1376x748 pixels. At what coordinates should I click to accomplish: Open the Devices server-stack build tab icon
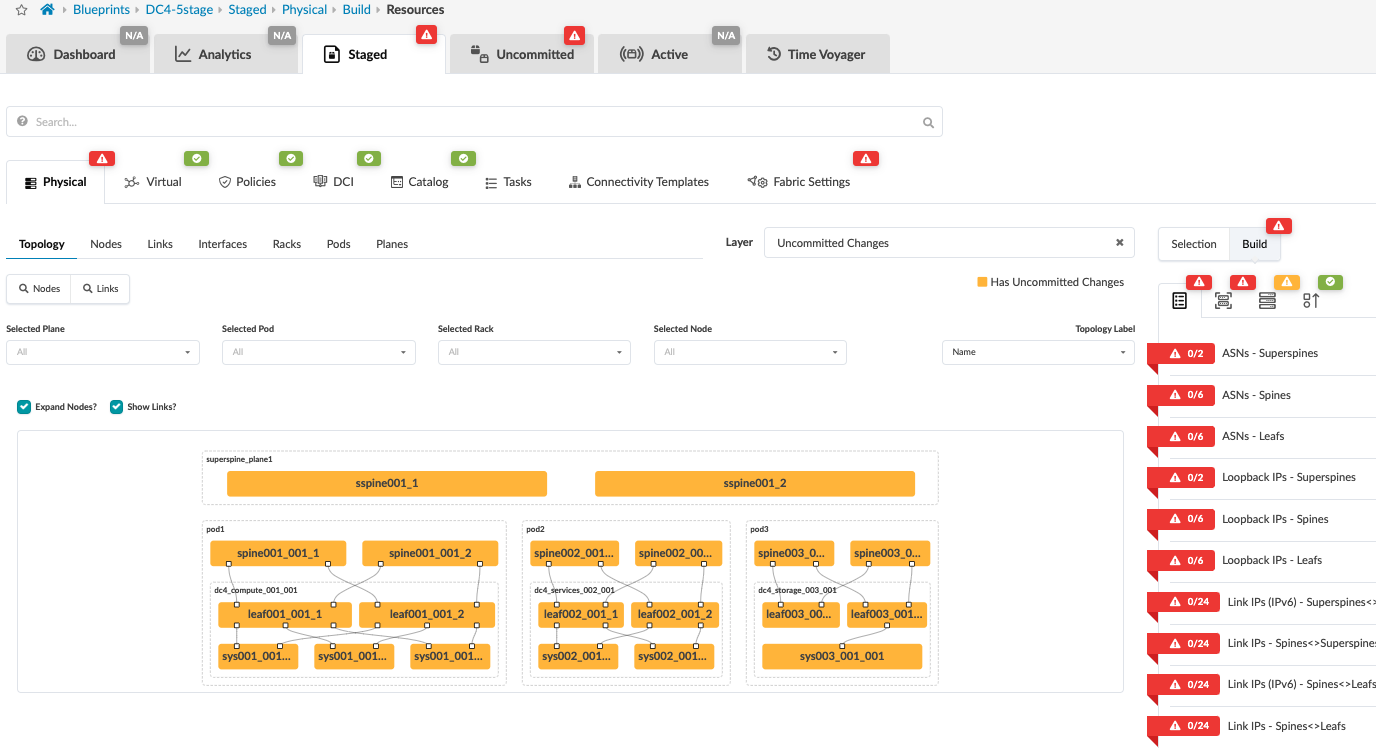point(1267,300)
